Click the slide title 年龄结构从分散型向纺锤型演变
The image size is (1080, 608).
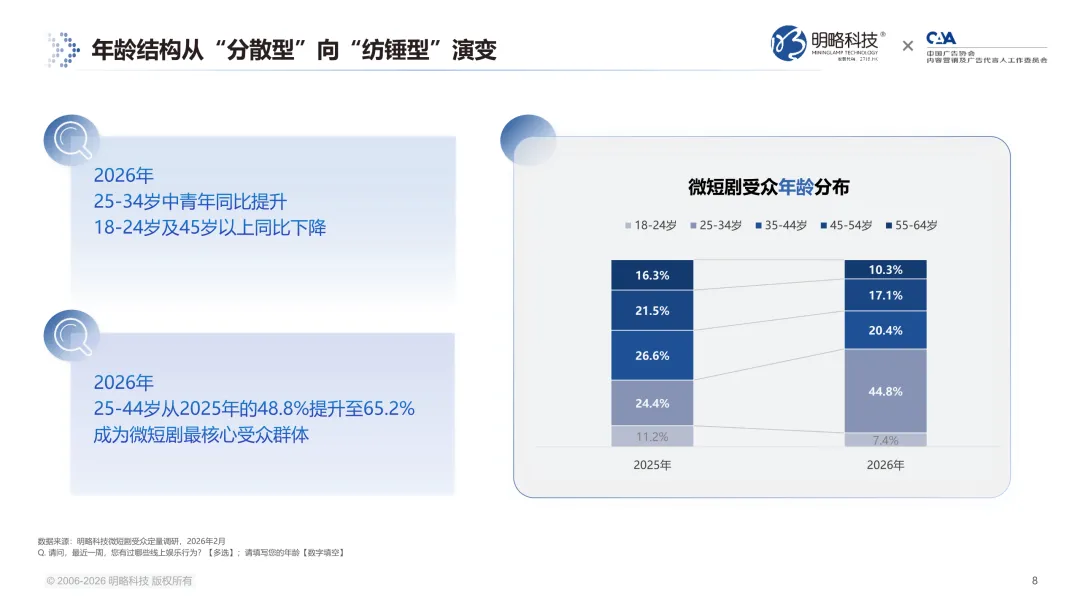coord(294,50)
